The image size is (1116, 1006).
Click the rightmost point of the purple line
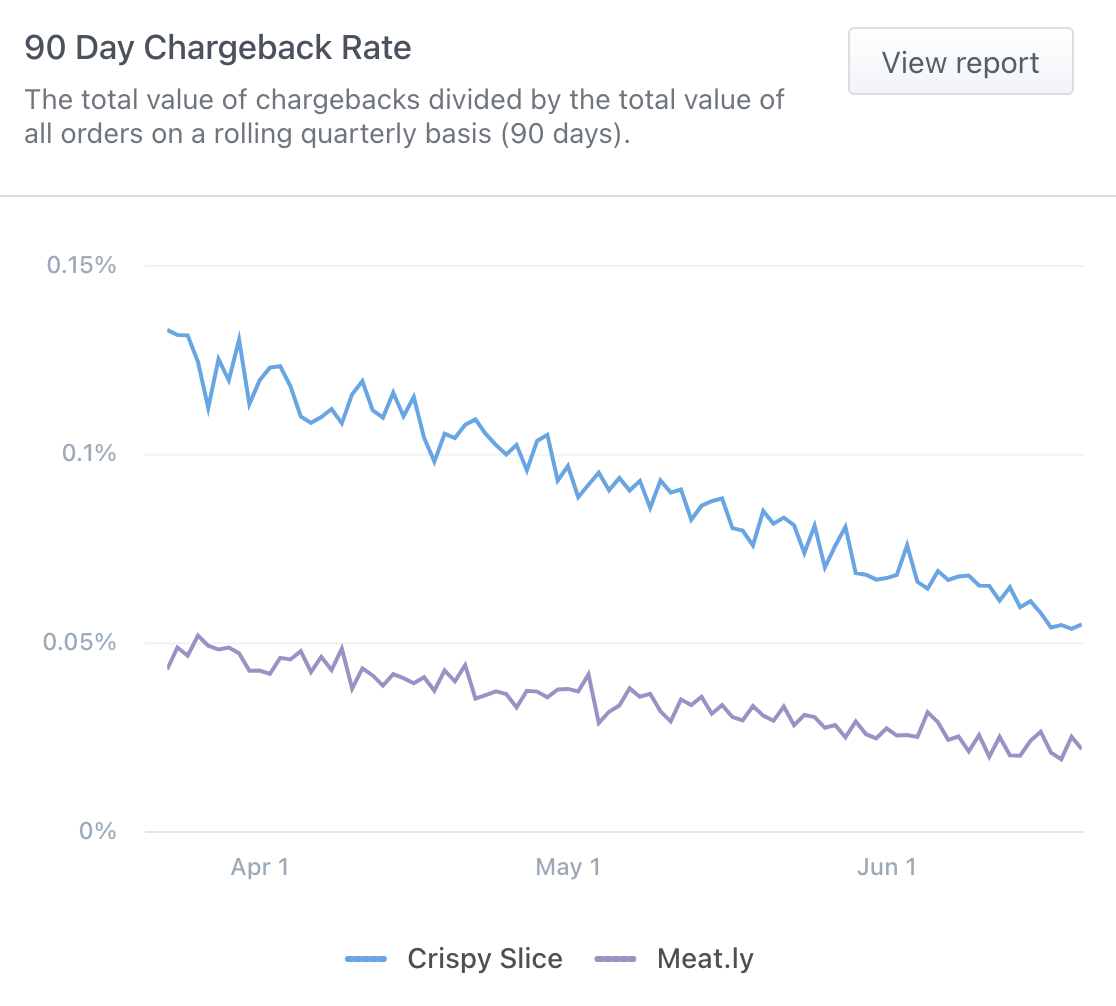(1081, 748)
